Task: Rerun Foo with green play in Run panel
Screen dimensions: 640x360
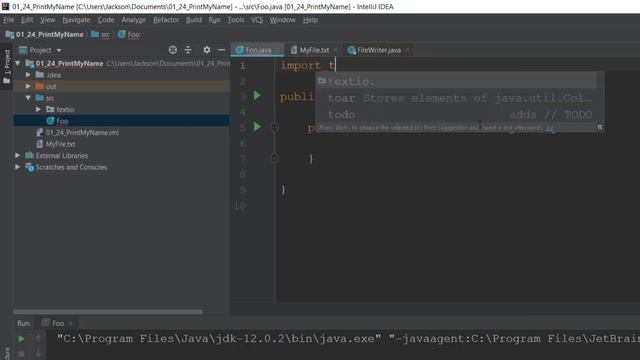Action: pyautogui.click(x=21, y=339)
